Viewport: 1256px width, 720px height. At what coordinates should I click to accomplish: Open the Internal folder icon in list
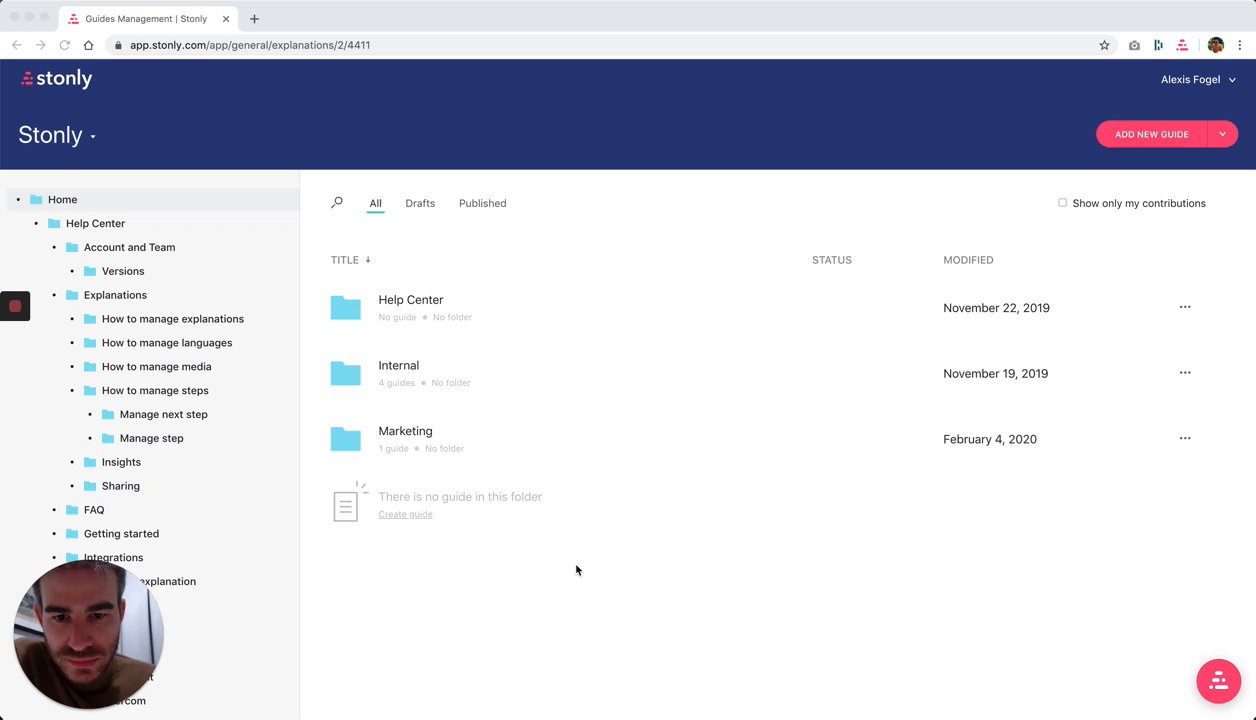pyautogui.click(x=345, y=374)
